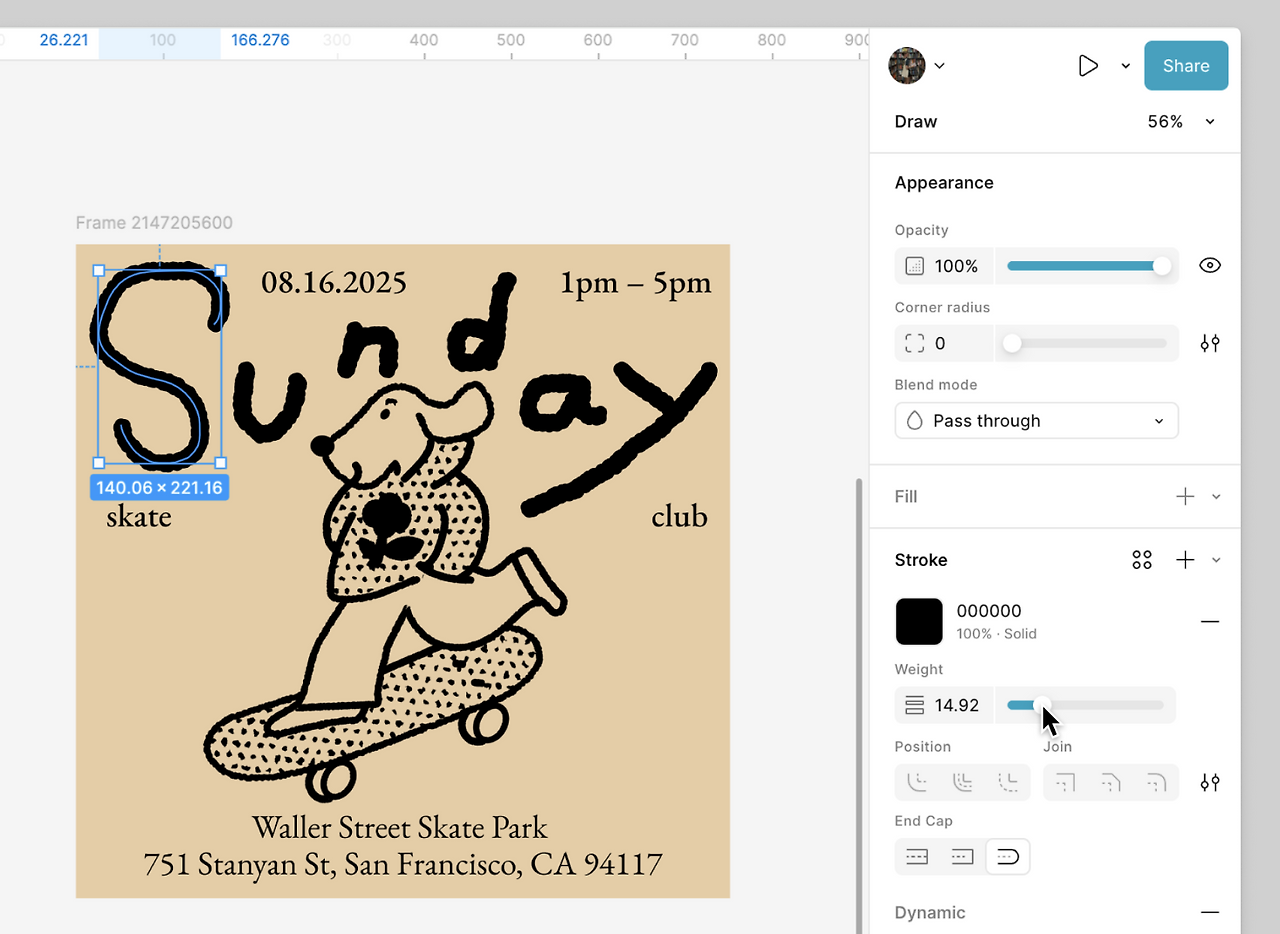Add a new fill
This screenshot has width=1280, height=934.
(1185, 497)
